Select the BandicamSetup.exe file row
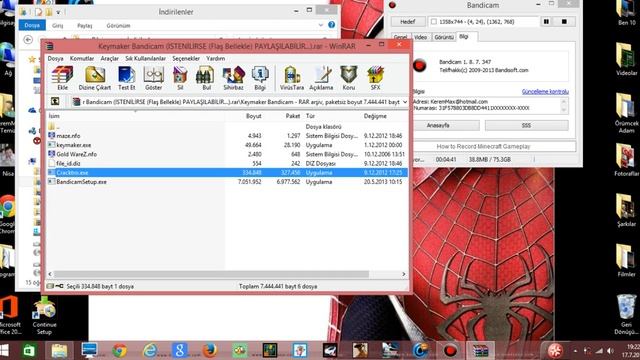 tap(227, 182)
